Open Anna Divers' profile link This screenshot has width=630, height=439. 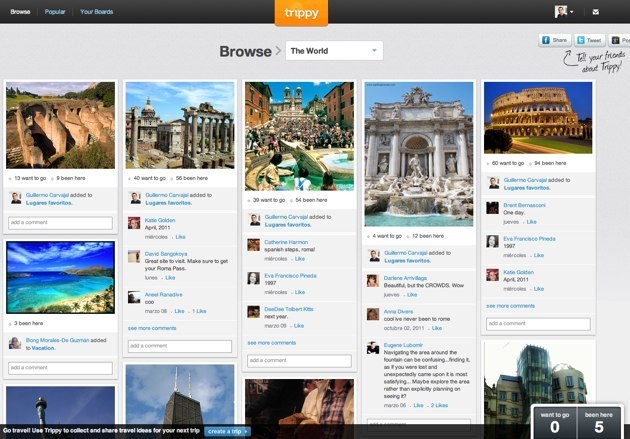click(x=398, y=311)
